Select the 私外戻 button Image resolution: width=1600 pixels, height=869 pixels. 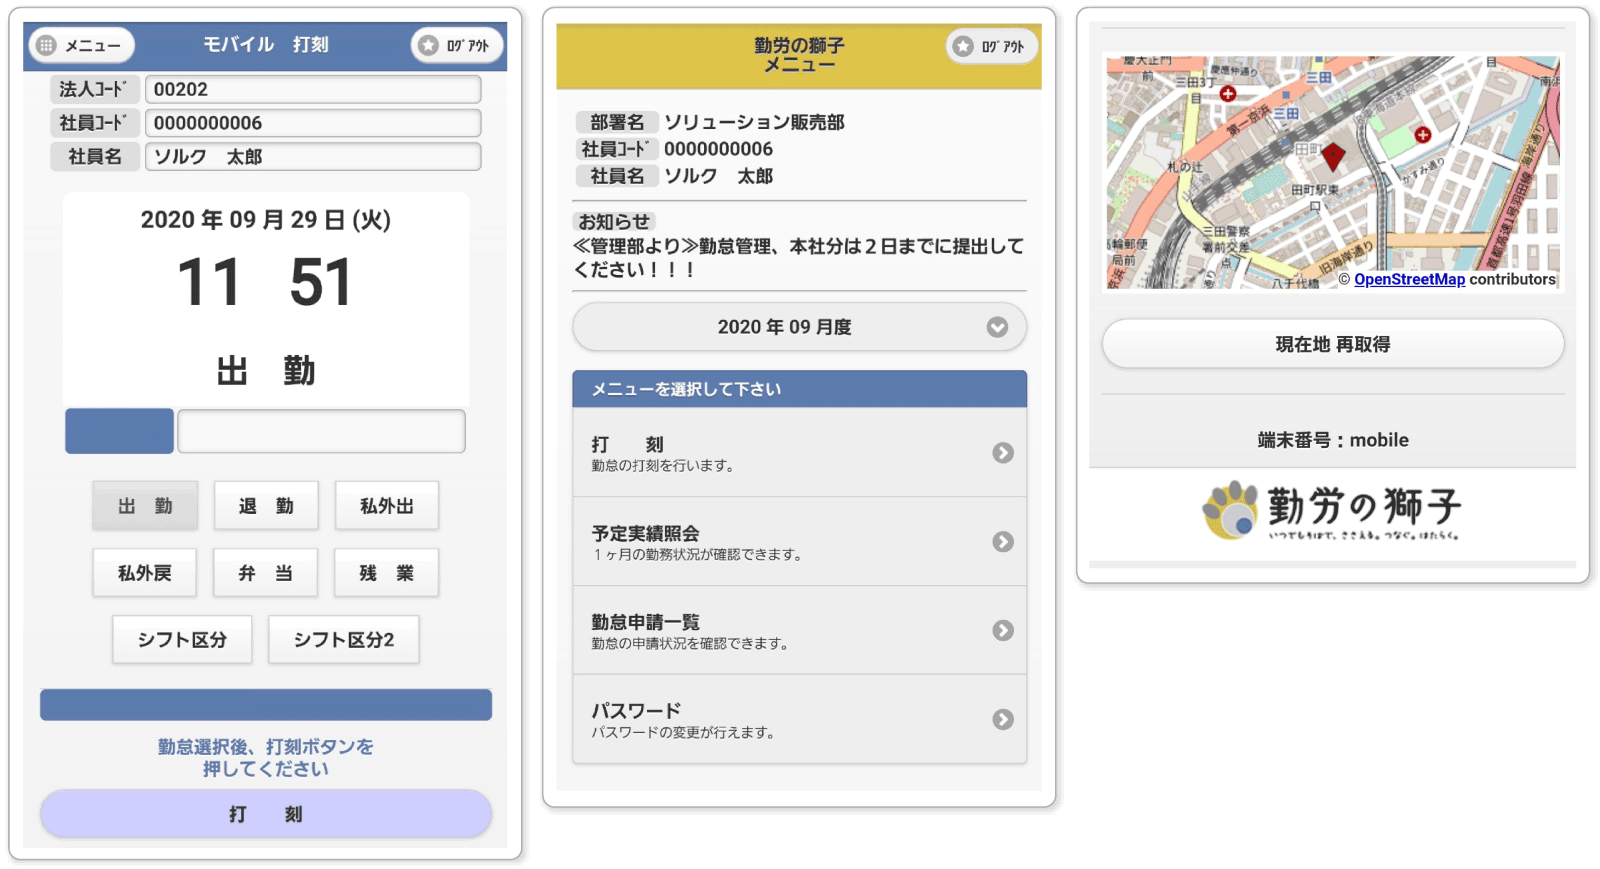145,573
